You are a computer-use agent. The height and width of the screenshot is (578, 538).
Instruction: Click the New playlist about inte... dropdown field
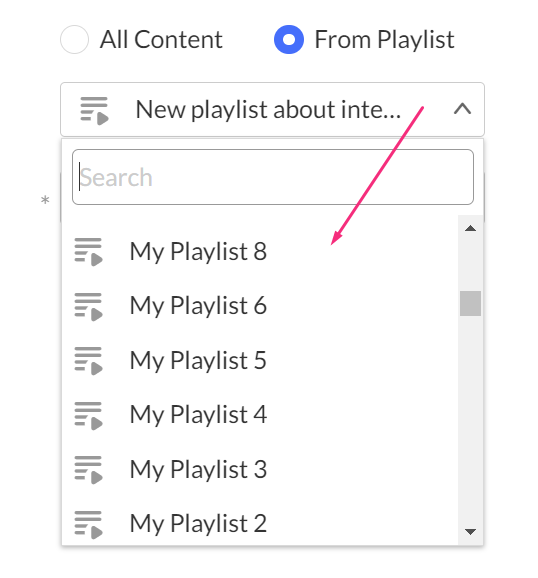click(x=272, y=109)
